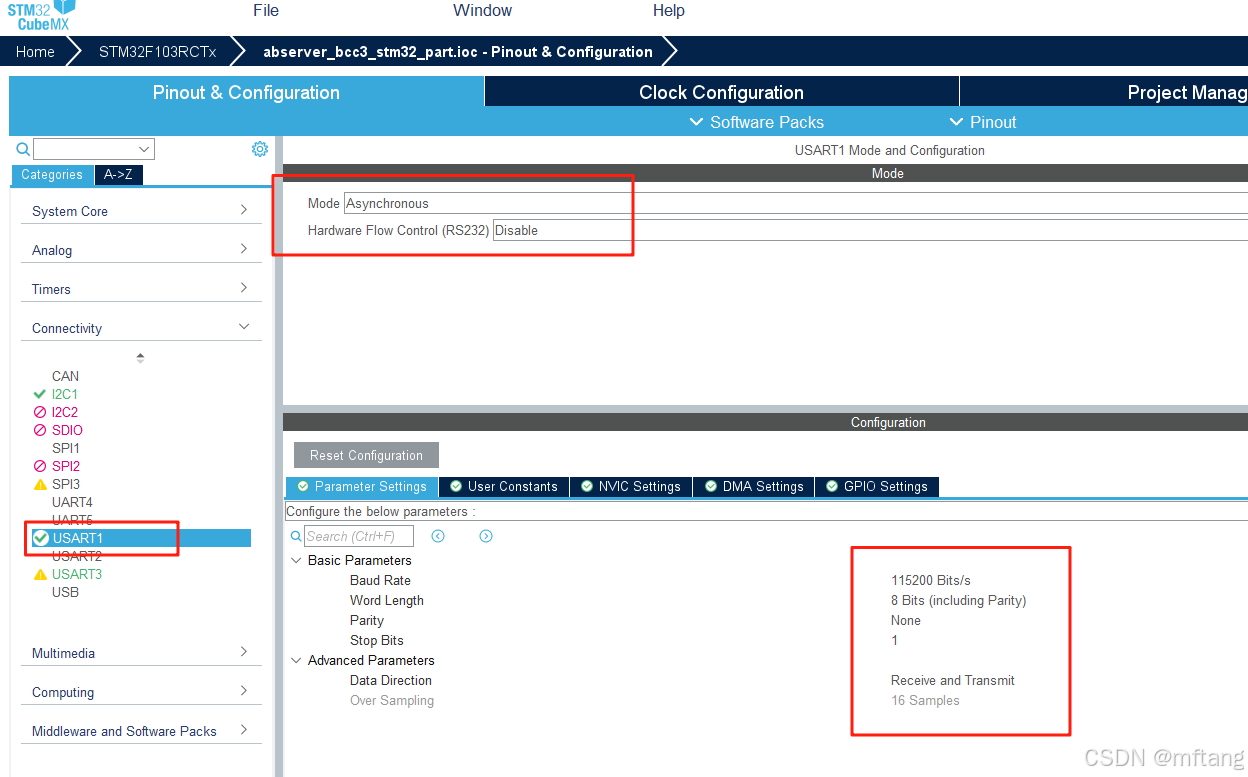This screenshot has height=777, width=1248.
Task: Click the list sort arrows above CAN
Action: pyautogui.click(x=140, y=357)
